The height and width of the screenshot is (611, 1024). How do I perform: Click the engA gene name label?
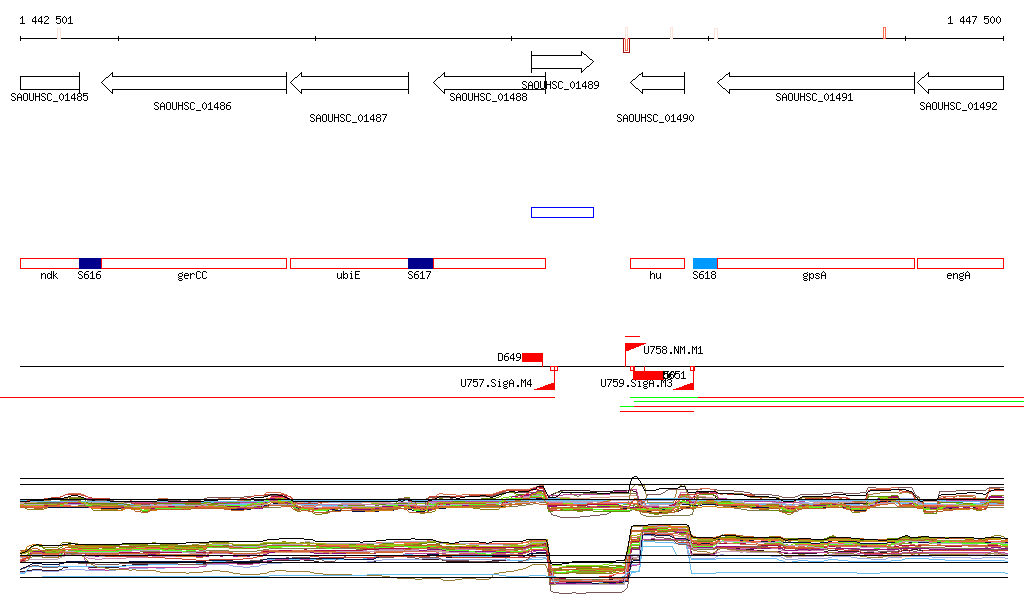click(958, 275)
